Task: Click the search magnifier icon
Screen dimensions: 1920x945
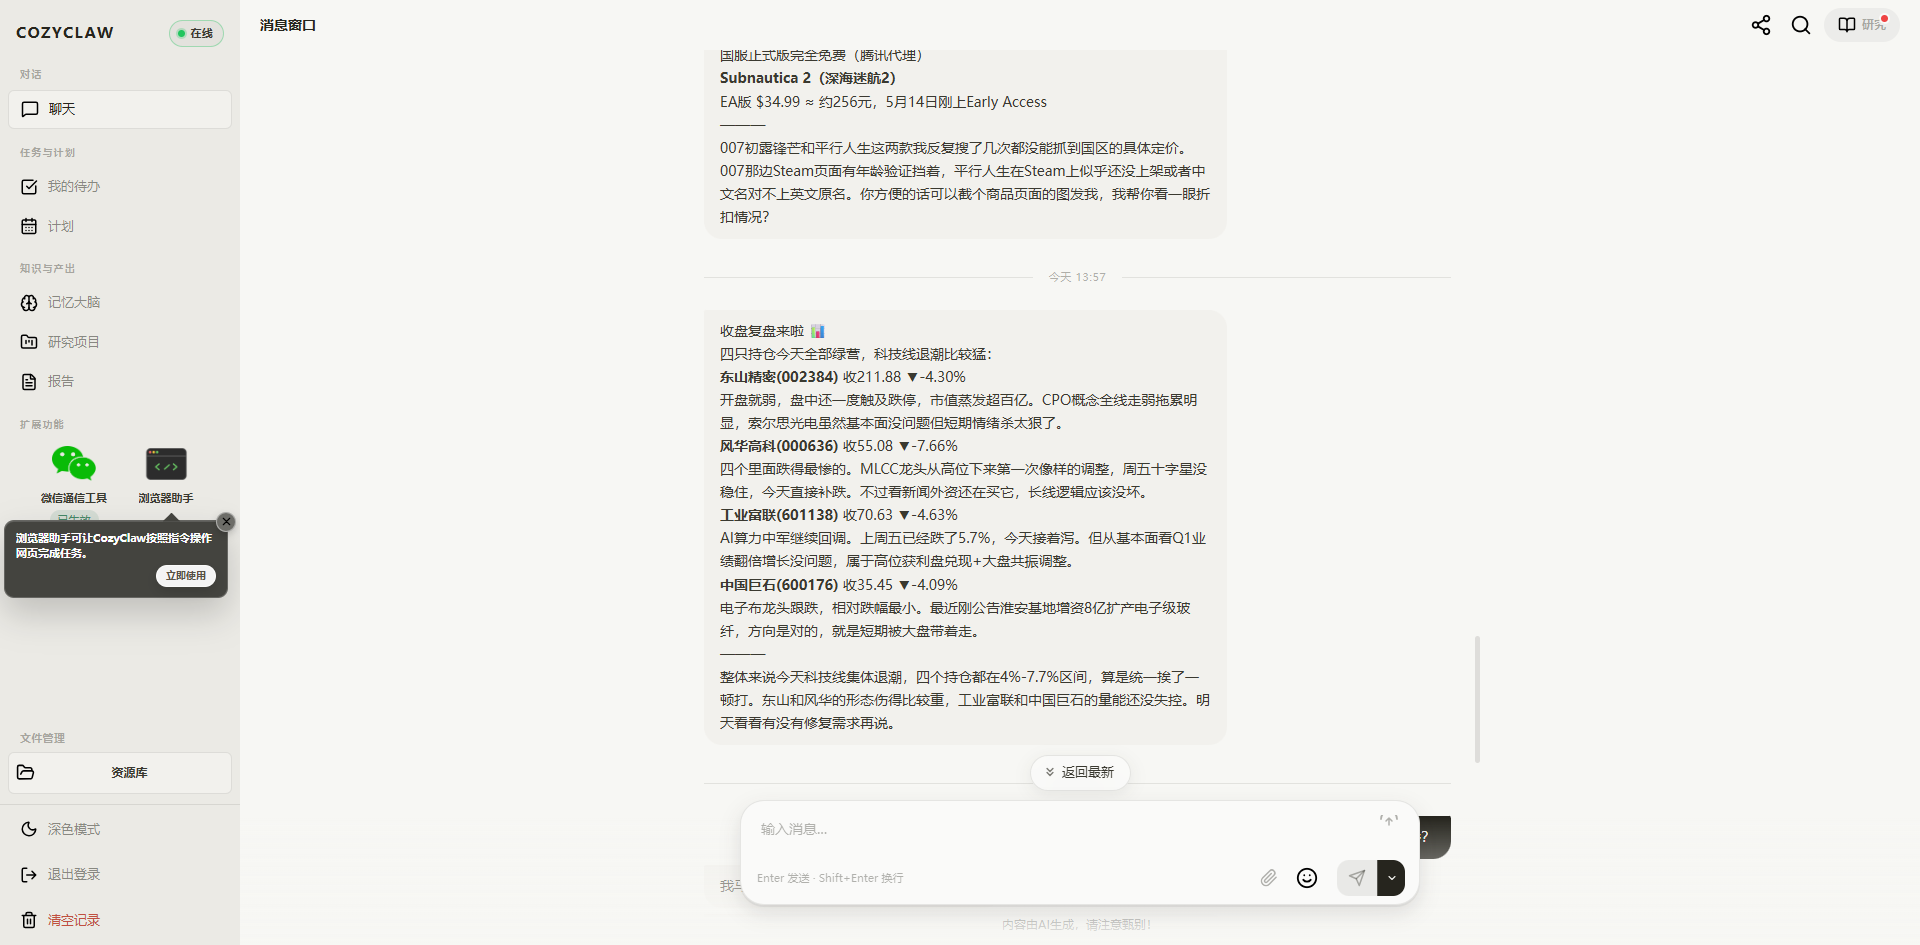Action: [x=1801, y=25]
